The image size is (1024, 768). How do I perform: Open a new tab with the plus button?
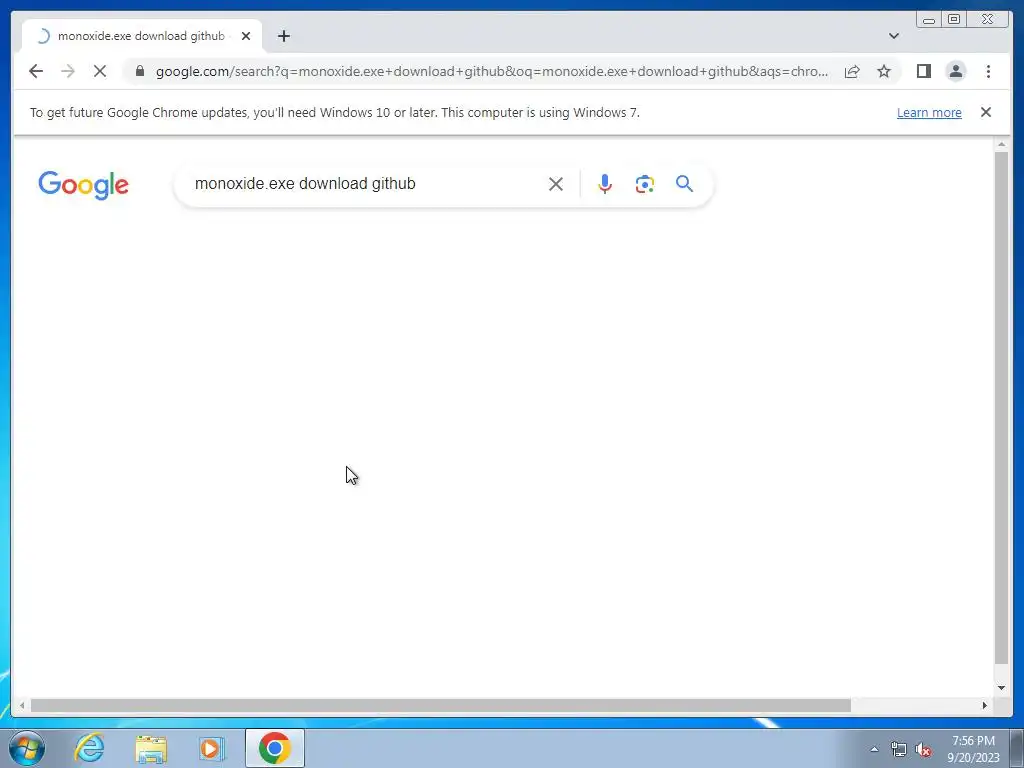click(283, 36)
